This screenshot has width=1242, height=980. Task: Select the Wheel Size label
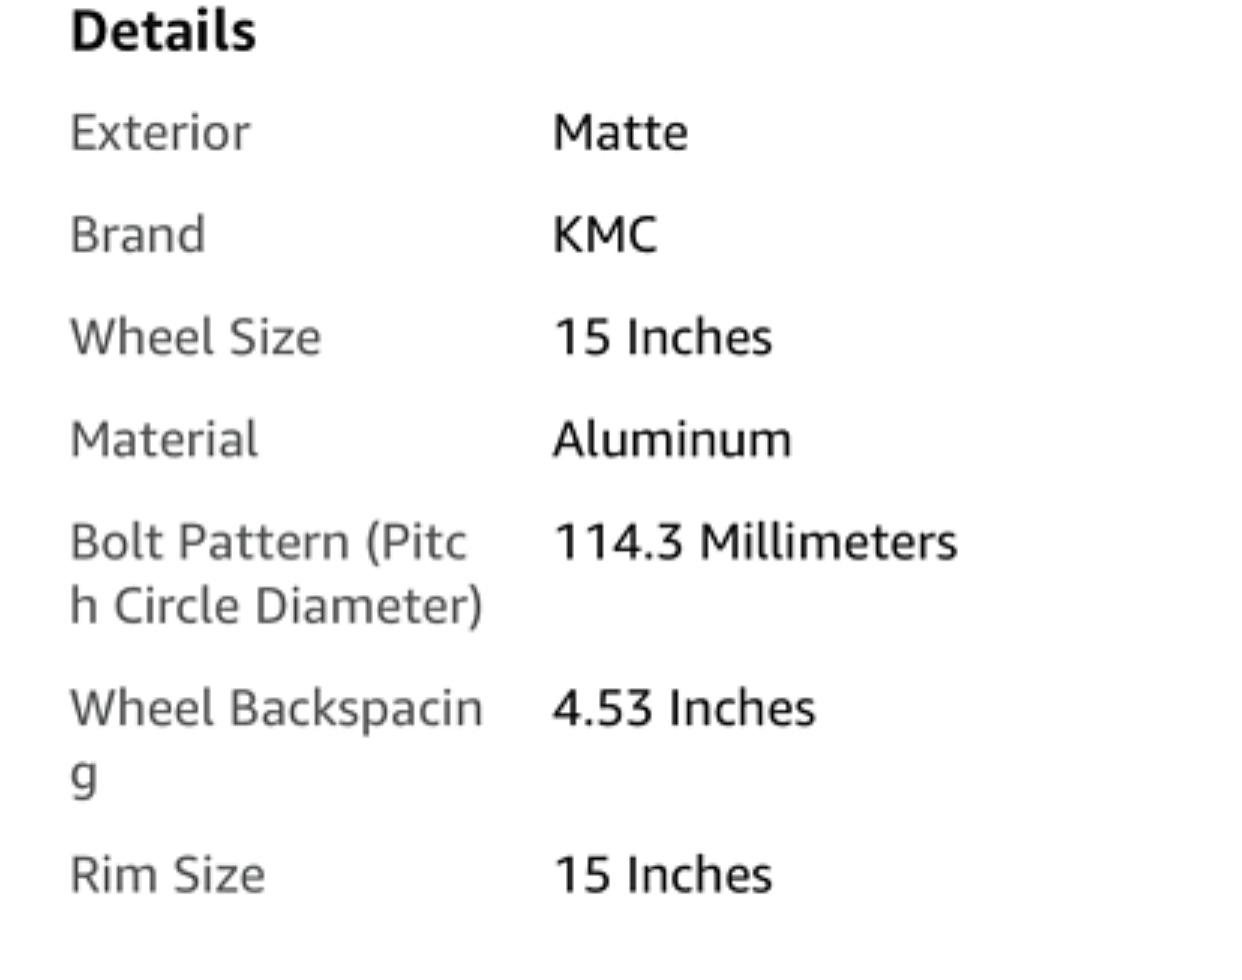pyautogui.click(x=196, y=337)
